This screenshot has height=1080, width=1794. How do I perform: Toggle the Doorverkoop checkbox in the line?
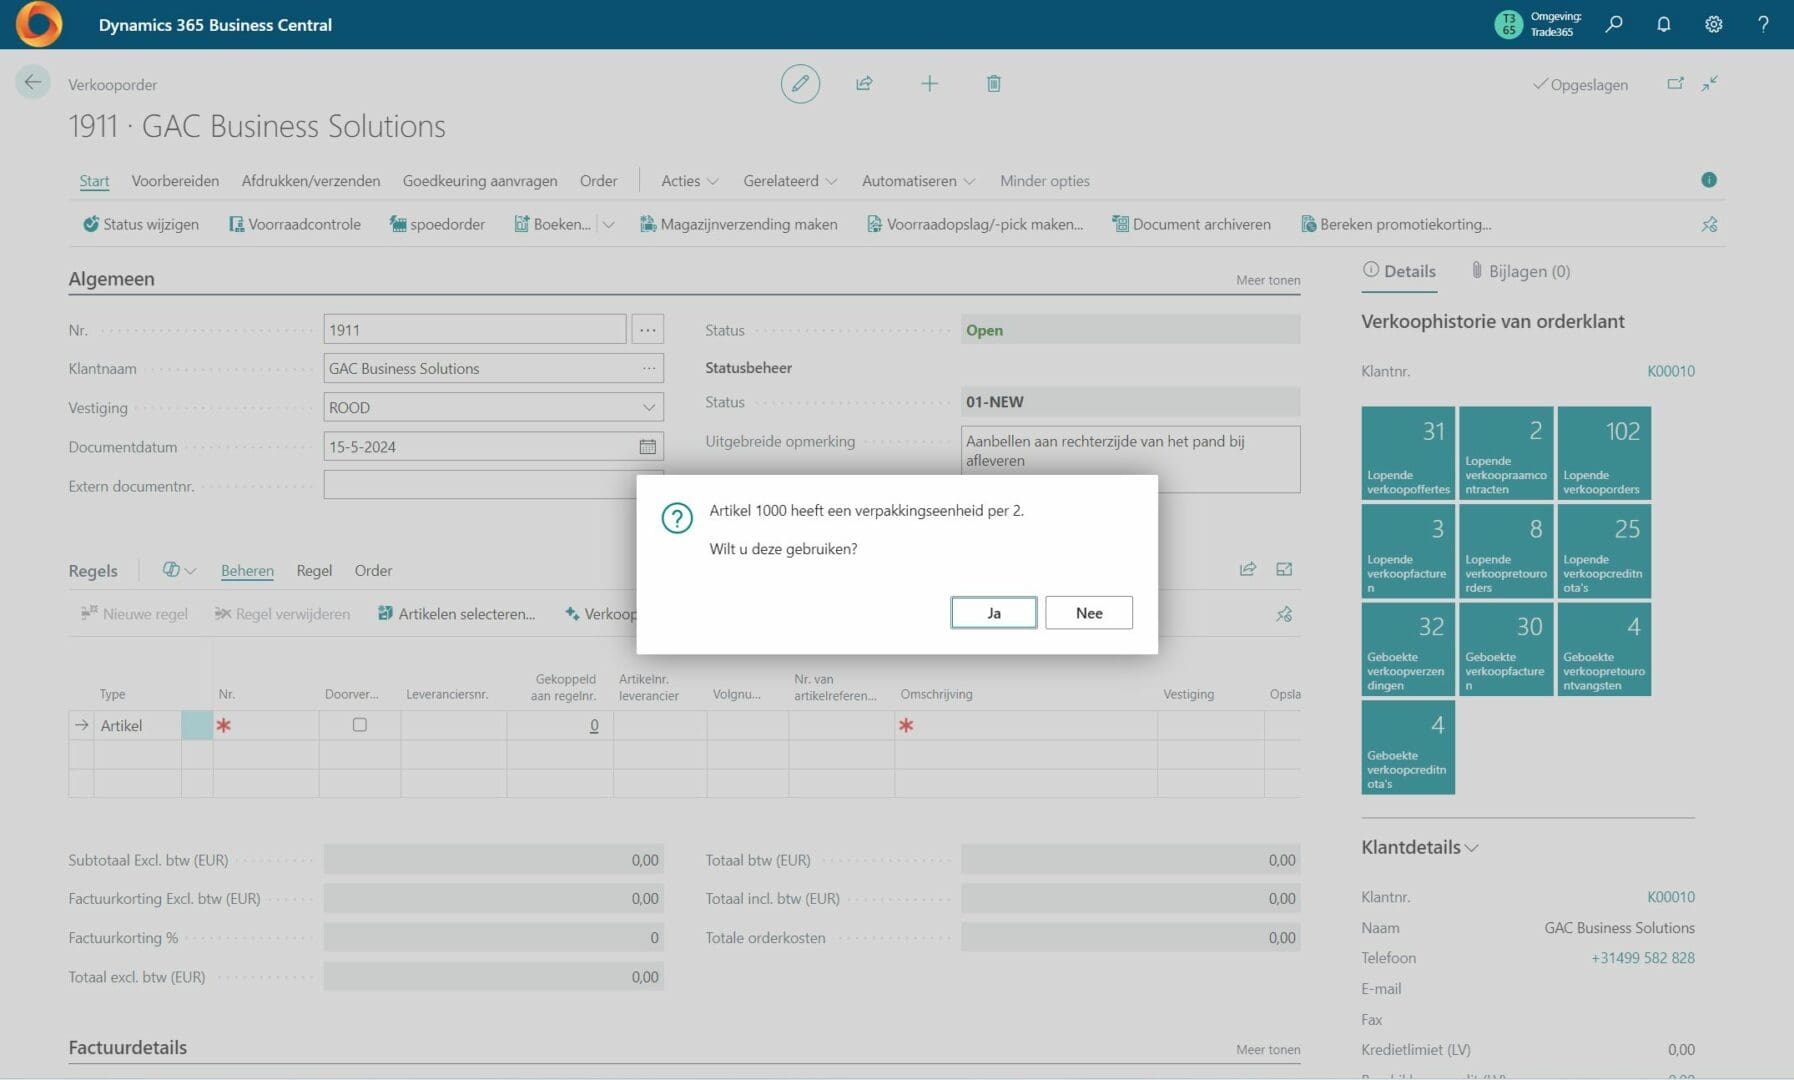click(359, 725)
